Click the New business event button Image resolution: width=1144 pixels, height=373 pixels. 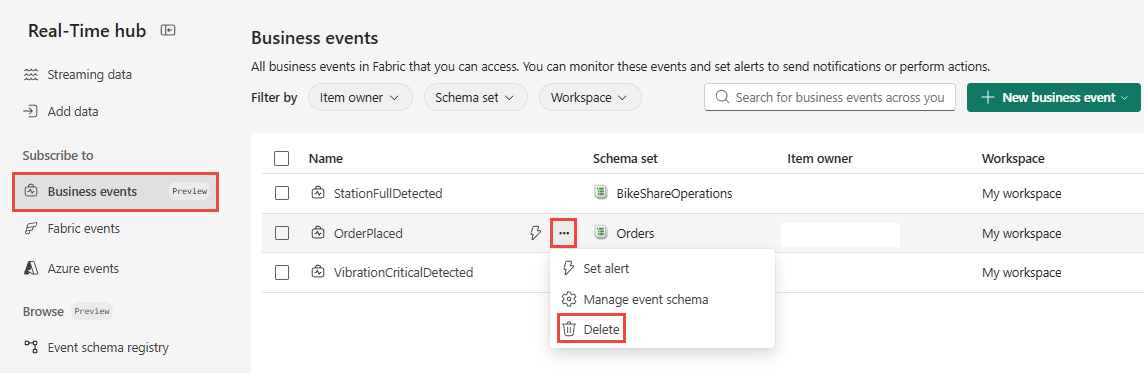1054,97
